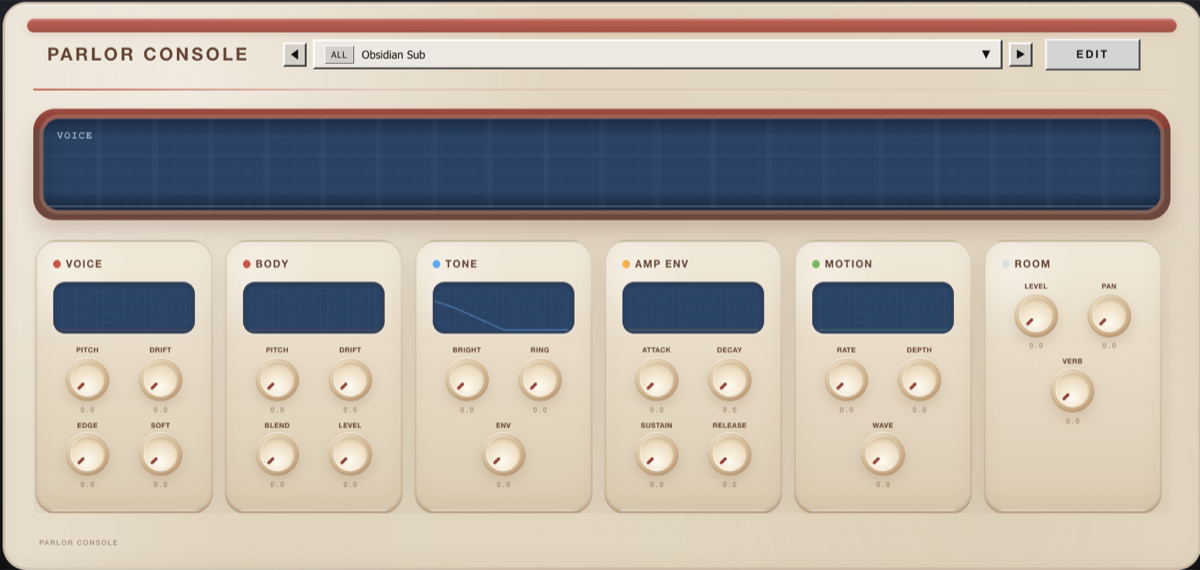Toggle the ROOM section indicator light
The height and width of the screenshot is (570, 1200).
pyautogui.click(x=1006, y=264)
